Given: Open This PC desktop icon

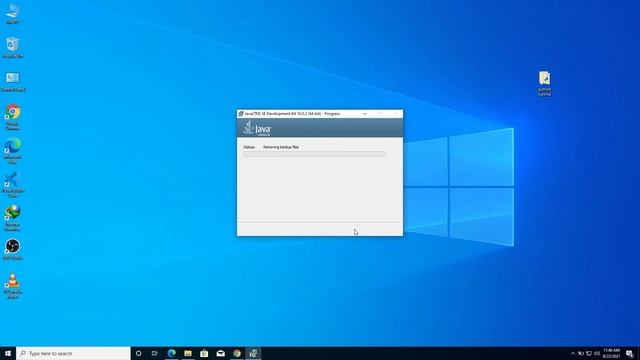Looking at the screenshot, I should 13,13.
